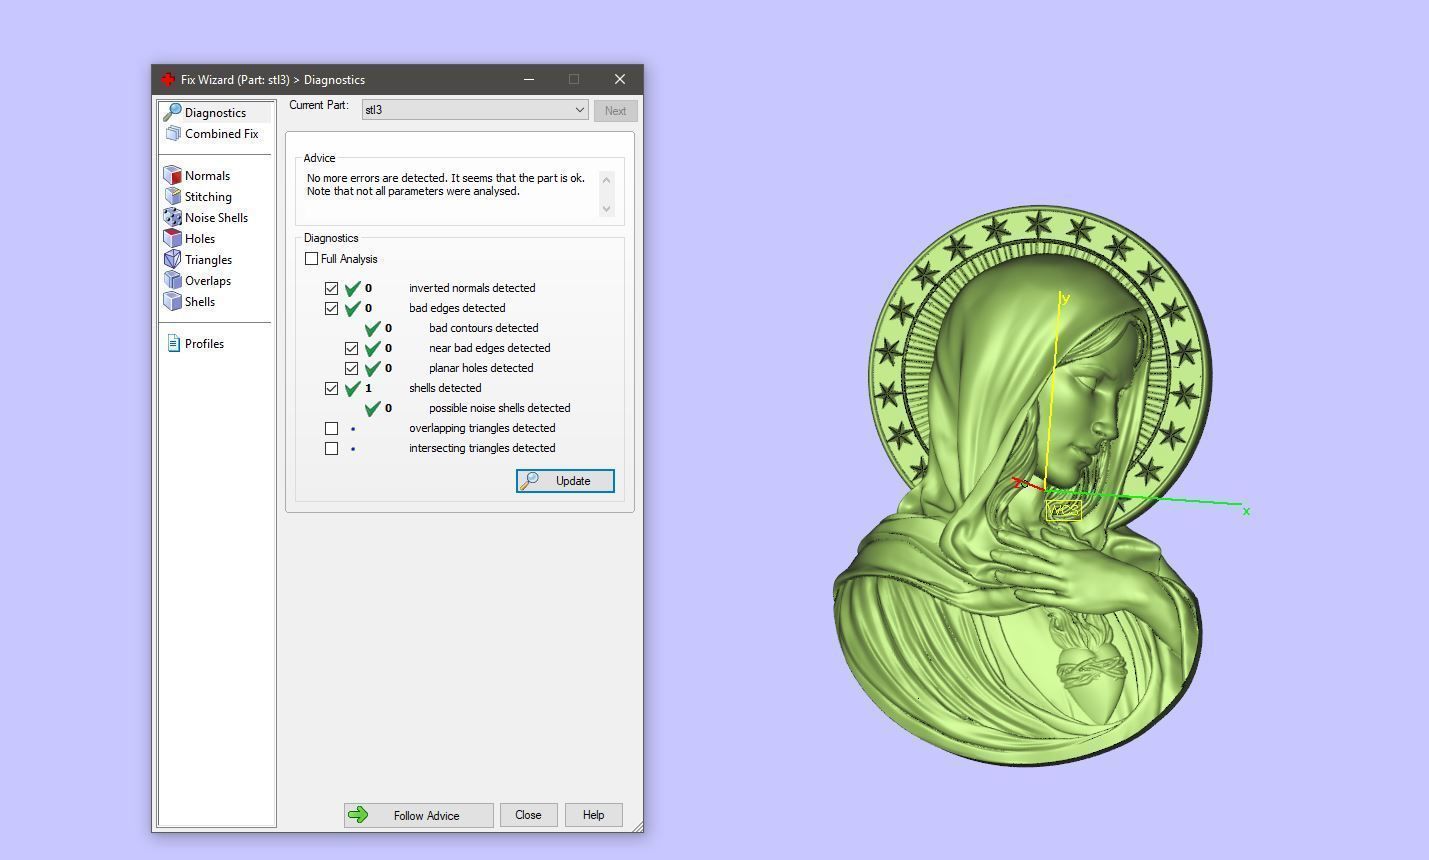The width and height of the screenshot is (1429, 860).
Task: Click green checkmark beside bad contours detected
Action: pyautogui.click(x=372, y=328)
